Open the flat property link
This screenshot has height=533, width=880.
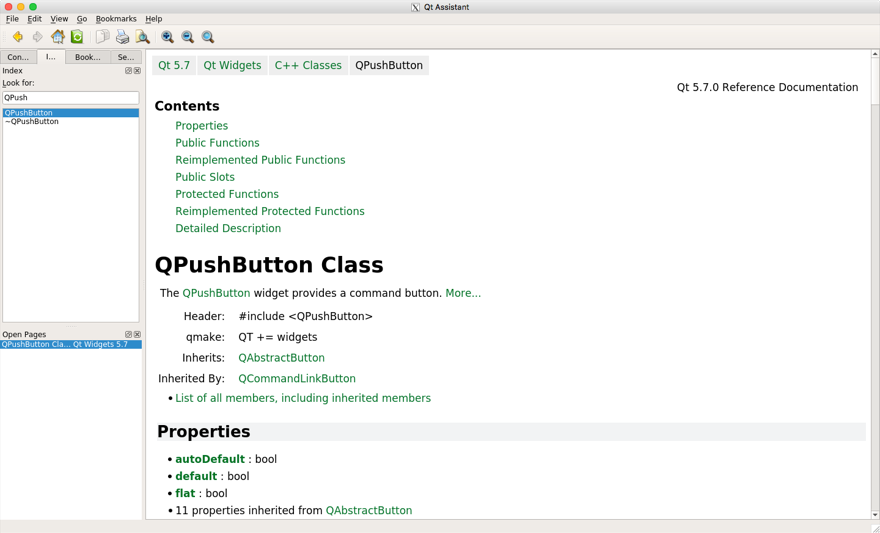coord(185,494)
